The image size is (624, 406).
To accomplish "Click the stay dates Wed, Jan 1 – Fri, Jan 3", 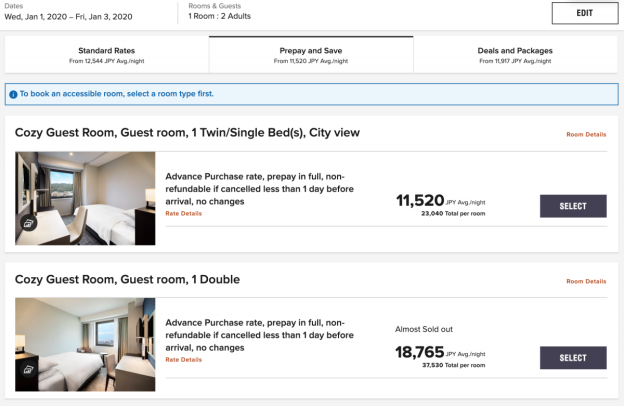I will (68, 17).
